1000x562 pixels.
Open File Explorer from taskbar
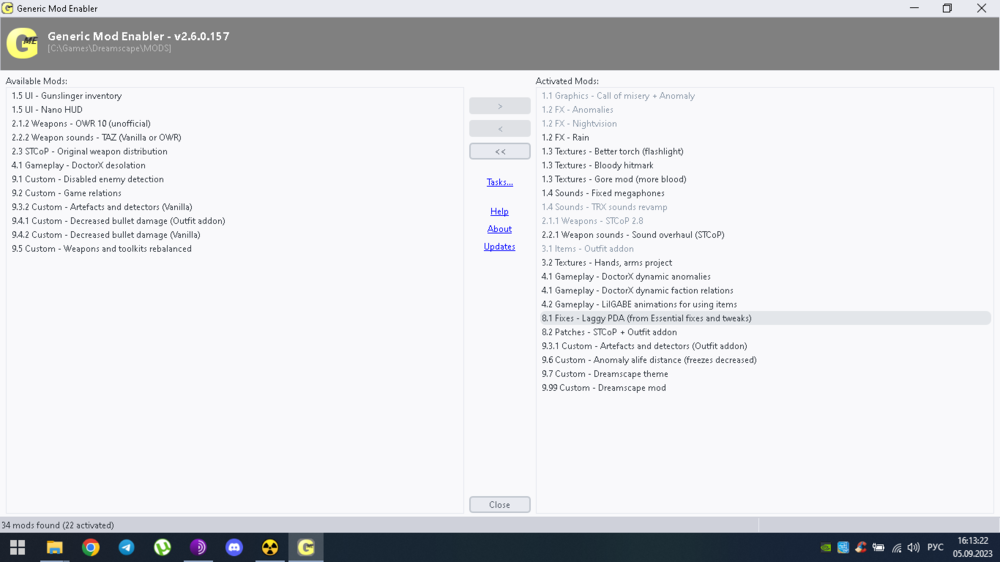tap(54, 547)
